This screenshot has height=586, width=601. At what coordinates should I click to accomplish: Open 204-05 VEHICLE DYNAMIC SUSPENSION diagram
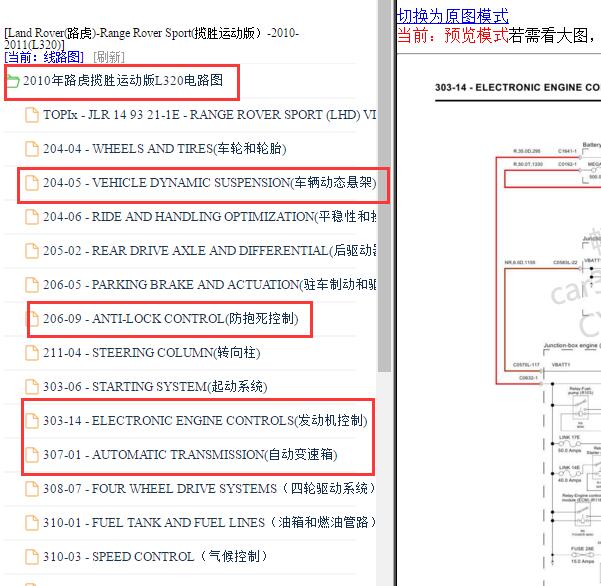pos(209,183)
